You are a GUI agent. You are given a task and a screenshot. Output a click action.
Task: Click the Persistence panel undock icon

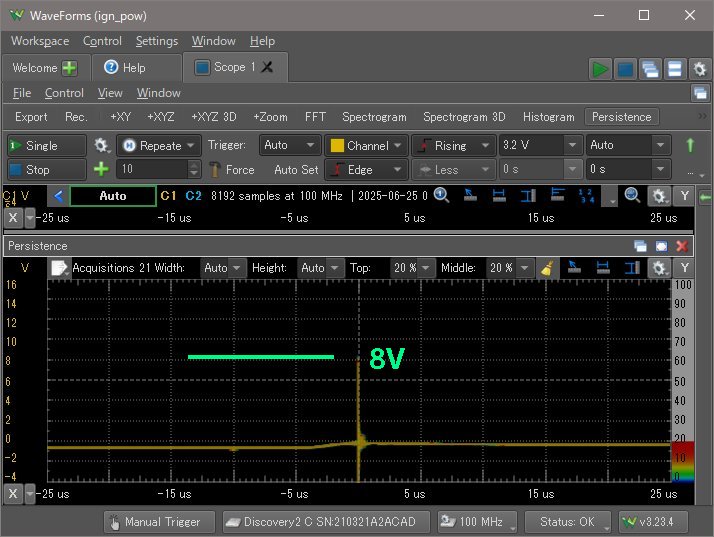640,246
